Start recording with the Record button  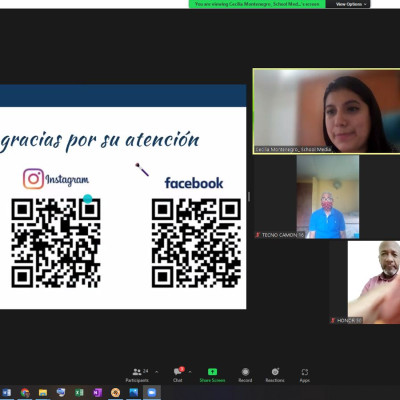pos(245,375)
